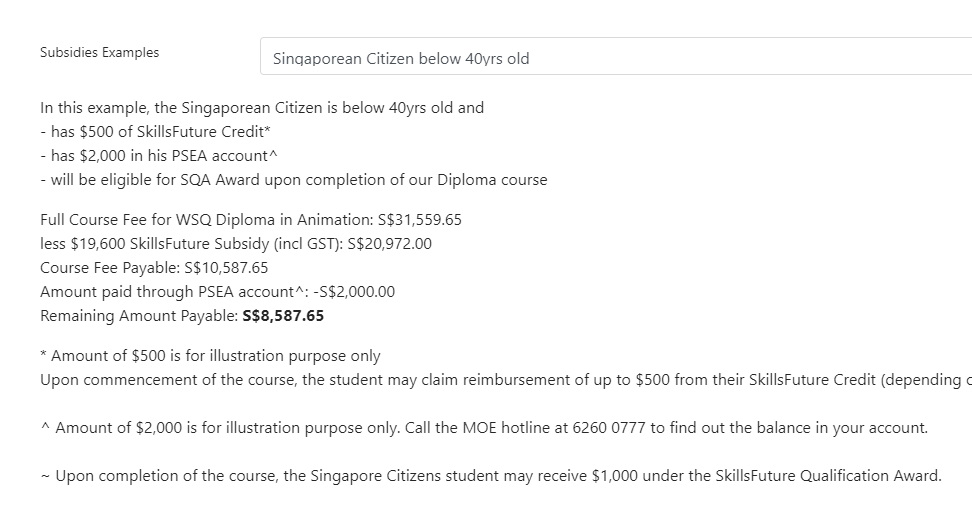Click the "In this example" introduction sentence
The width and height of the screenshot is (972, 522).
tap(262, 108)
